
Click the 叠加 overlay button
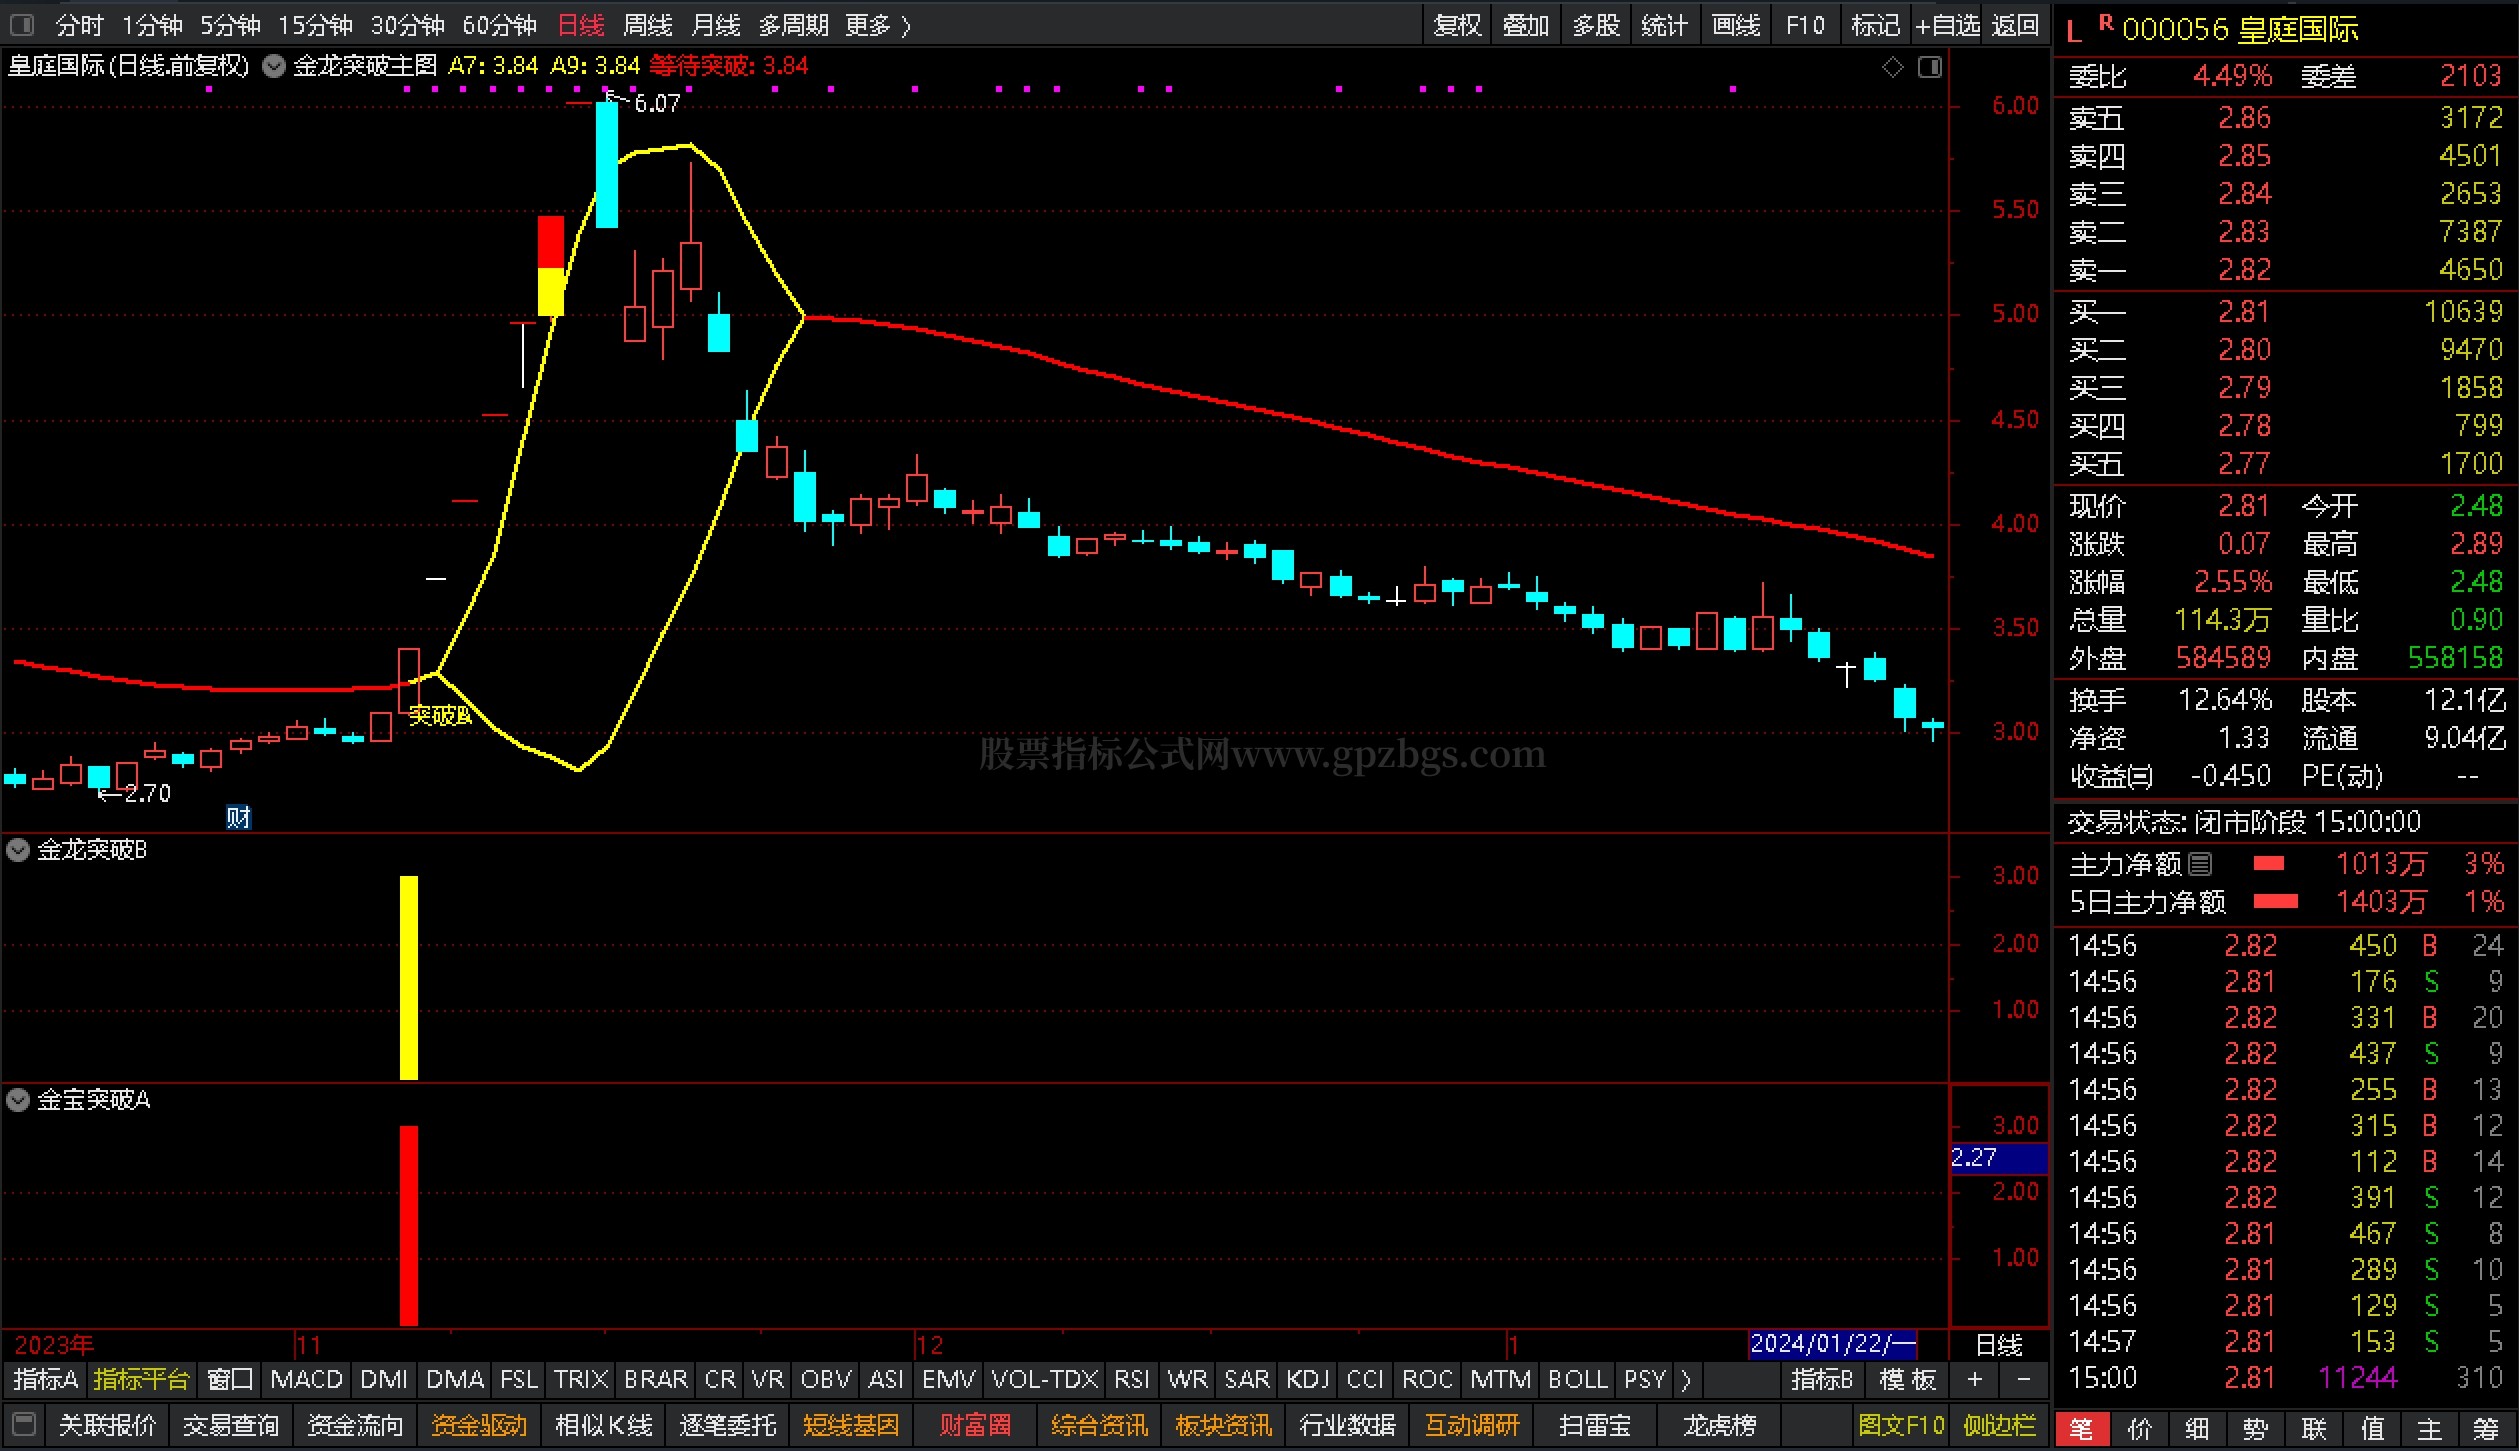point(1526,25)
